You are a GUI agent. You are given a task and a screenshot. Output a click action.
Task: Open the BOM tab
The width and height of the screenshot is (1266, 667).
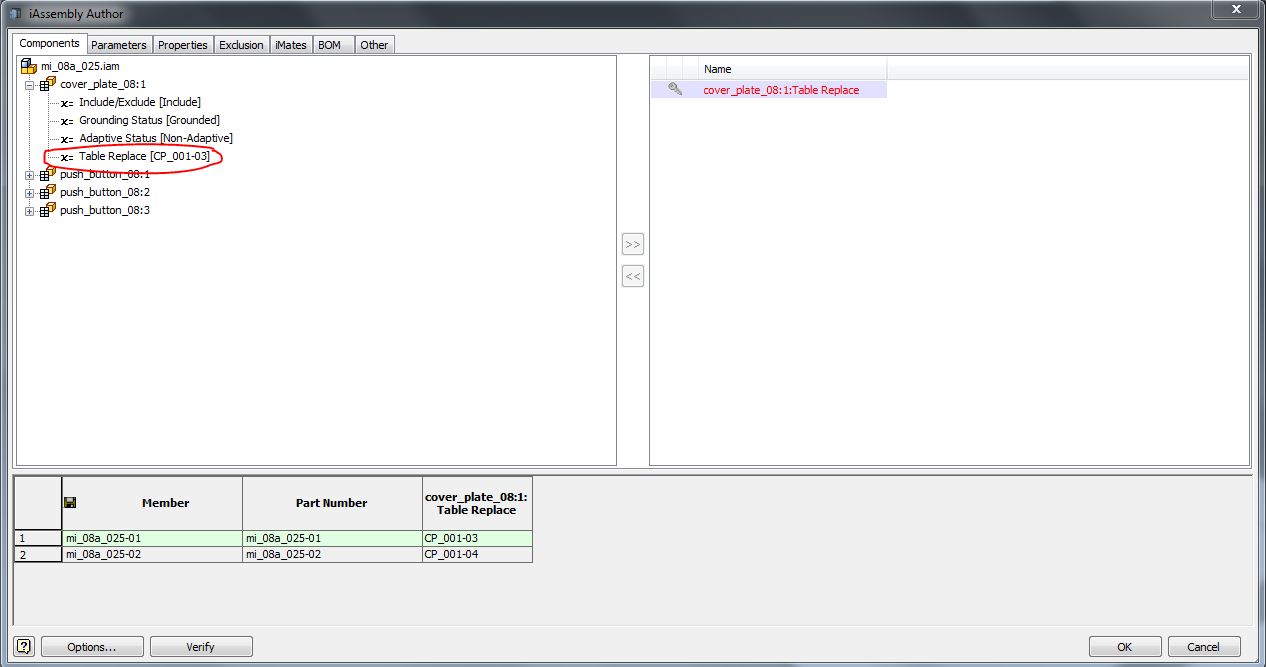tap(332, 44)
